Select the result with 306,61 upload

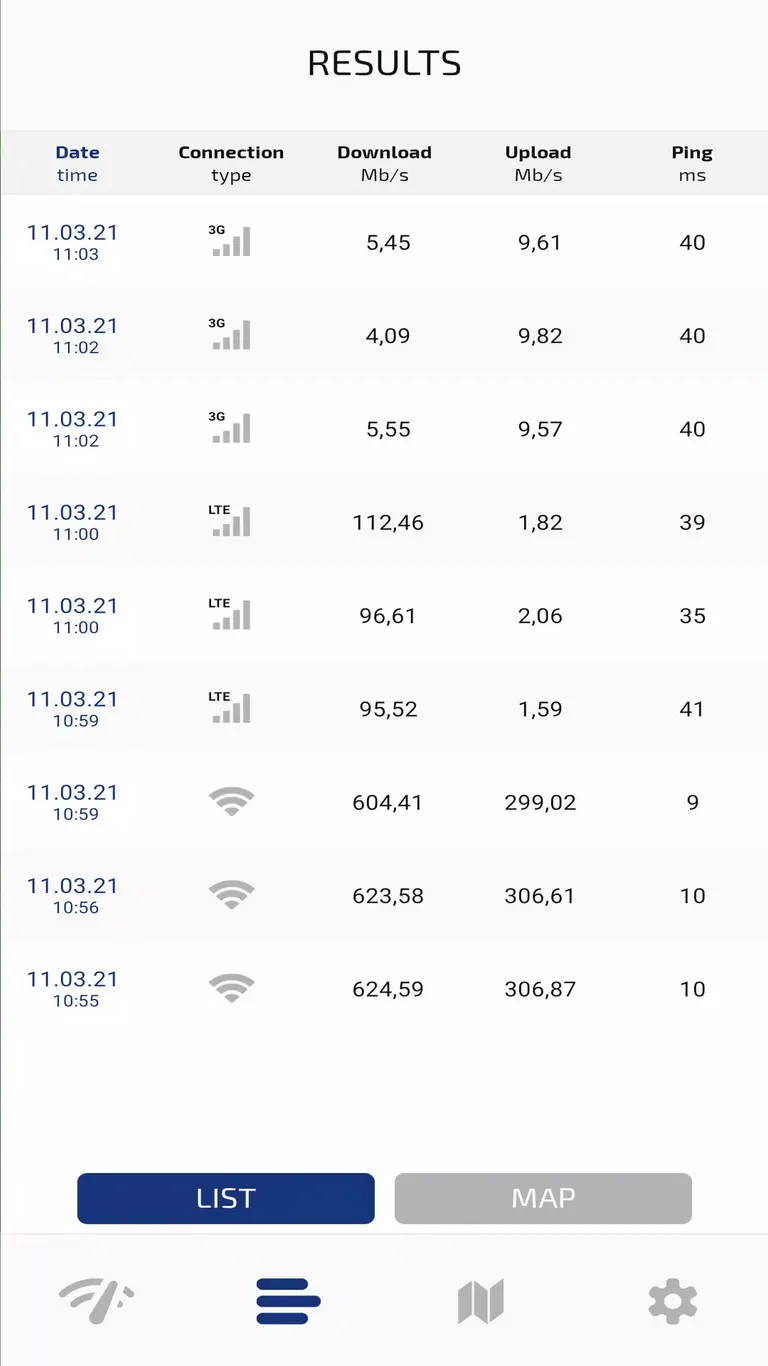[540, 896]
